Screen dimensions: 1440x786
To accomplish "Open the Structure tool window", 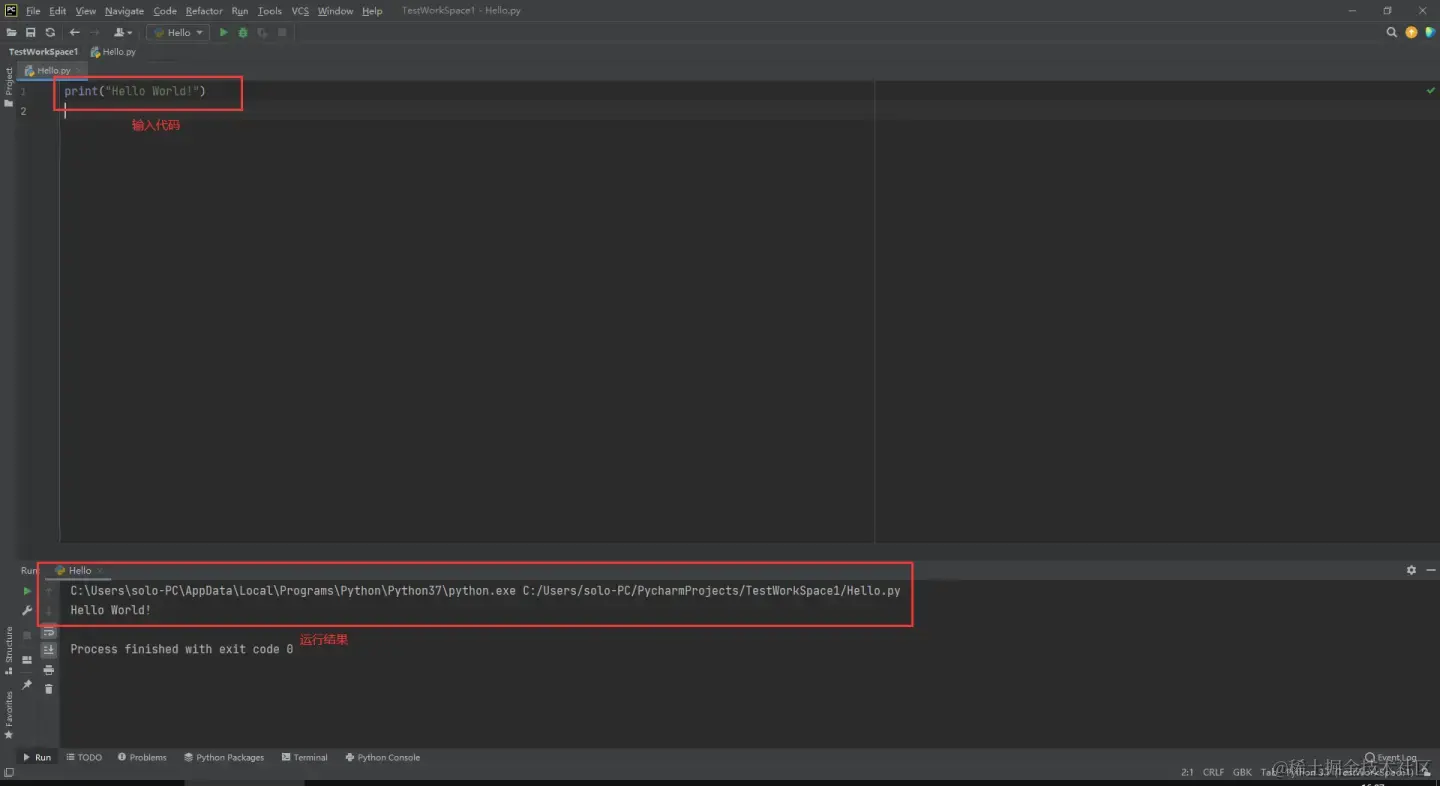I will [x=9, y=650].
